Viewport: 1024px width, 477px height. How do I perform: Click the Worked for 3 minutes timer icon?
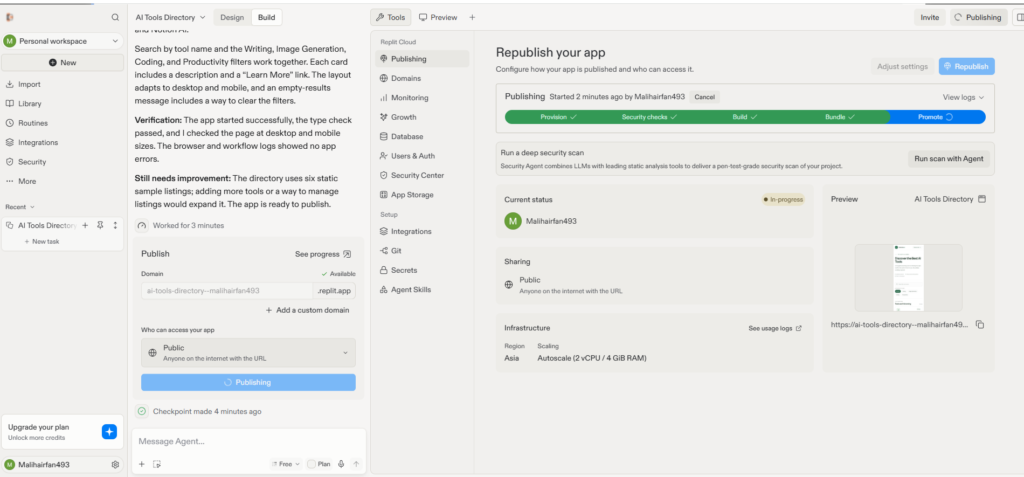[x=142, y=225]
